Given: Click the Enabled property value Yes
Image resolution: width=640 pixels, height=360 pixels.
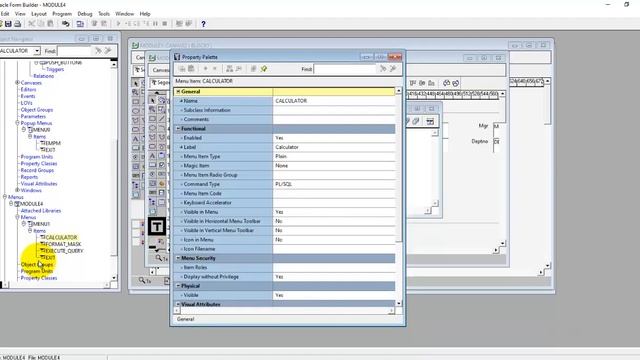Looking at the screenshot, I should tap(334, 138).
